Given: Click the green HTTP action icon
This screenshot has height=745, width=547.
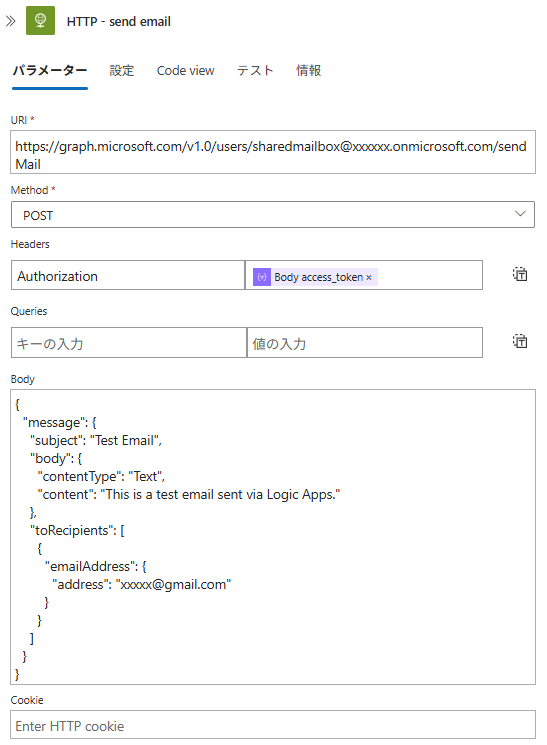Looking at the screenshot, I should pos(40,20).
